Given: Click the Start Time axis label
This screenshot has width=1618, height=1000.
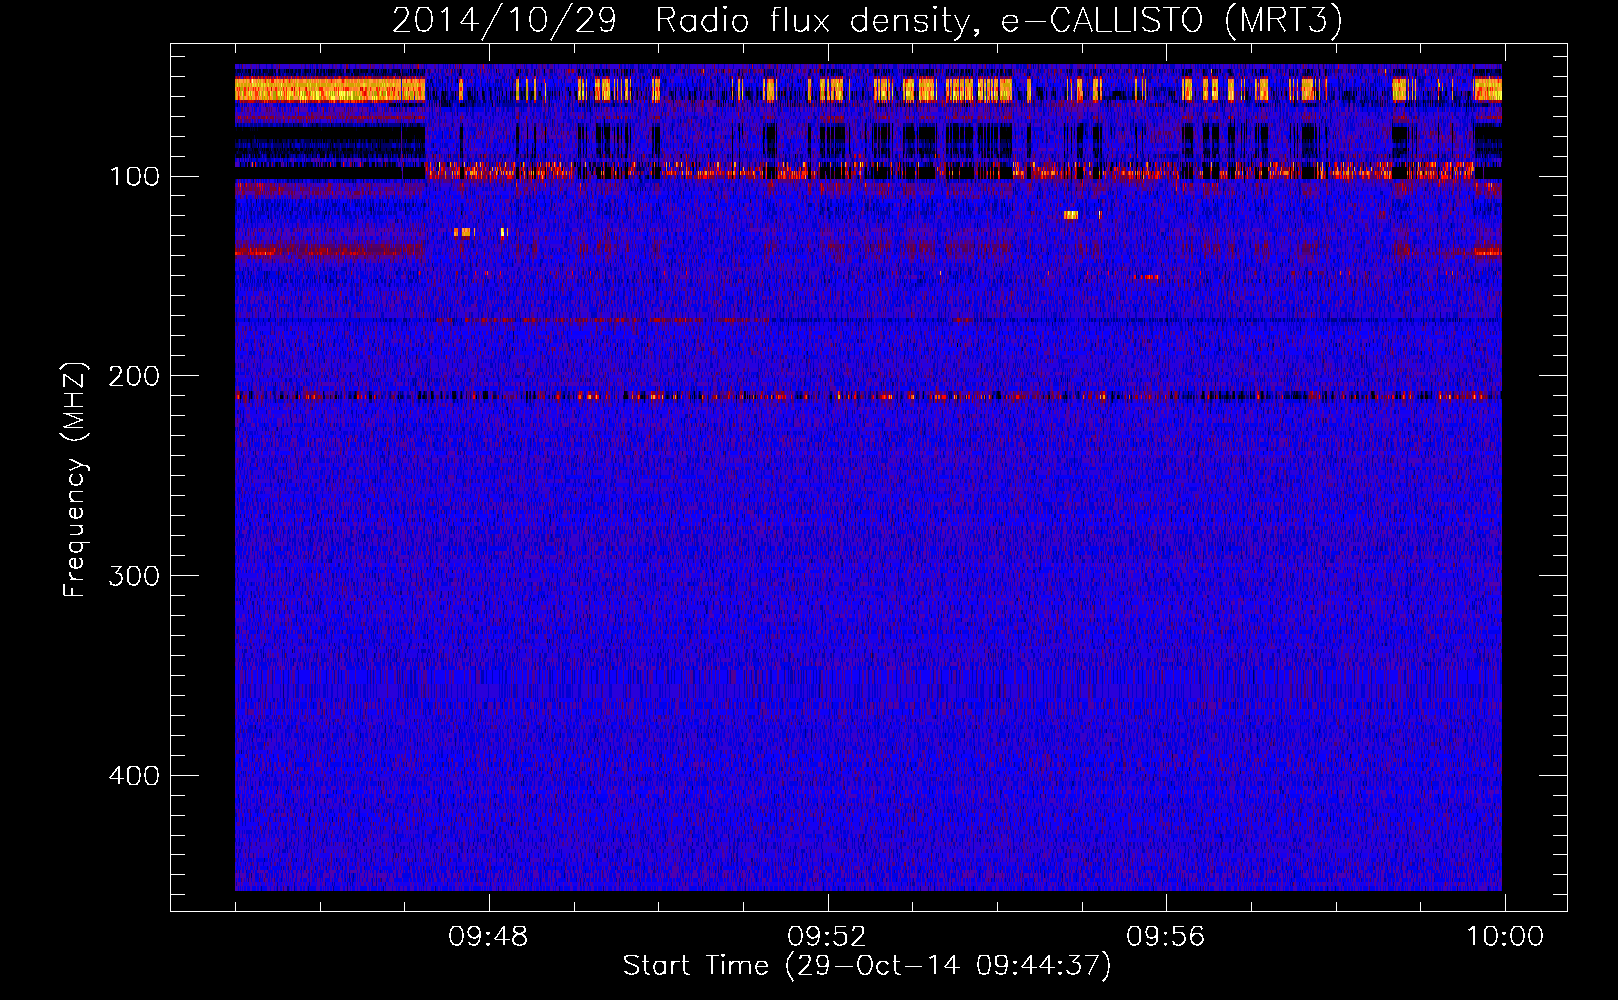Looking at the screenshot, I should tap(867, 966).
